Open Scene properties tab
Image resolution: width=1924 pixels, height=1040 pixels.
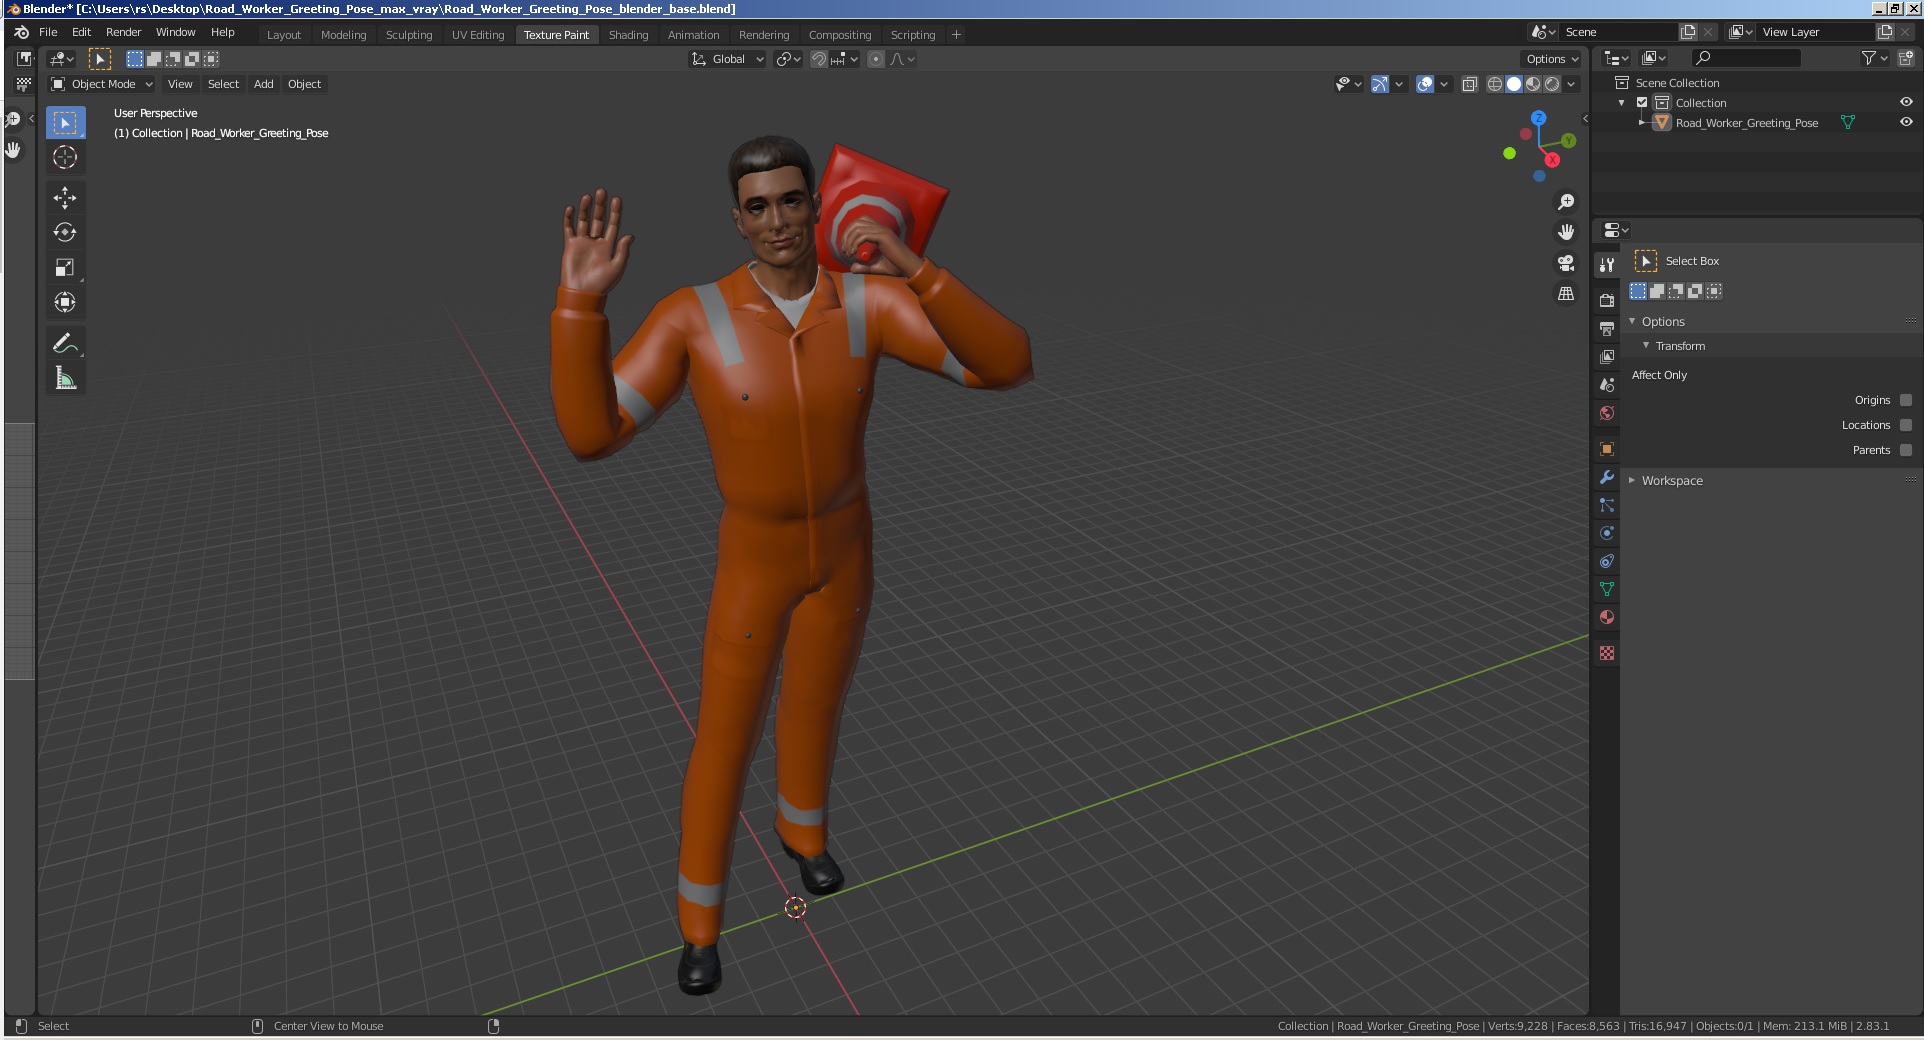point(1607,384)
